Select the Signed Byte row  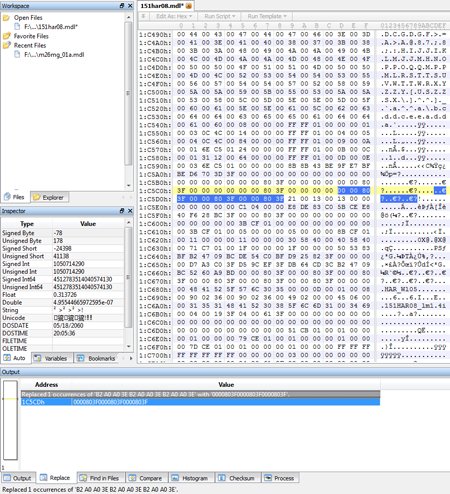click(63, 233)
